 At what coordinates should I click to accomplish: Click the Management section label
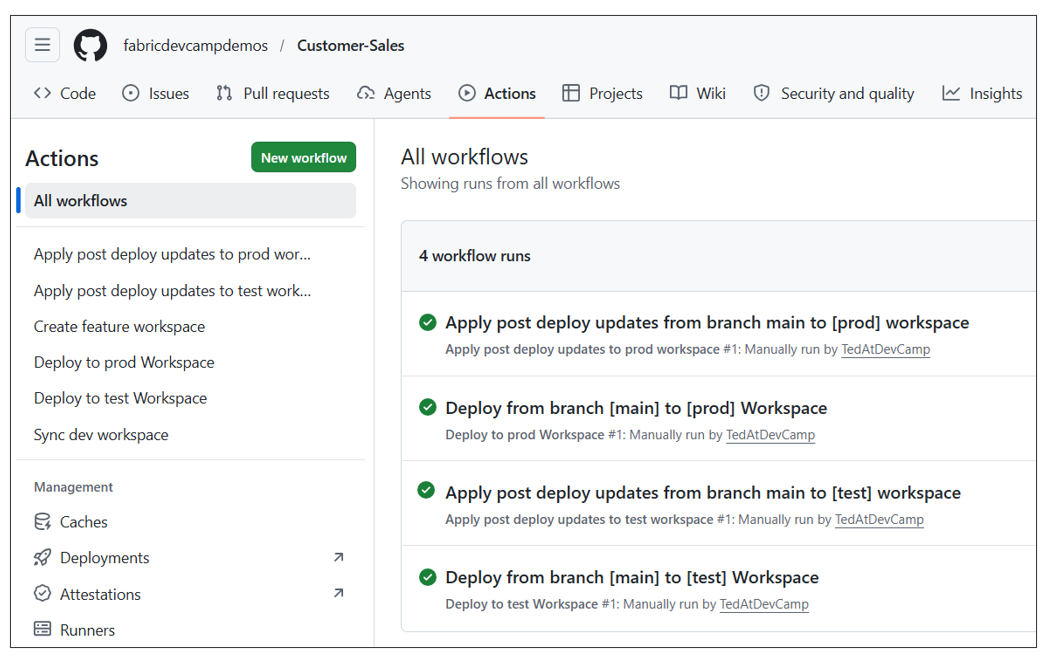tap(73, 487)
